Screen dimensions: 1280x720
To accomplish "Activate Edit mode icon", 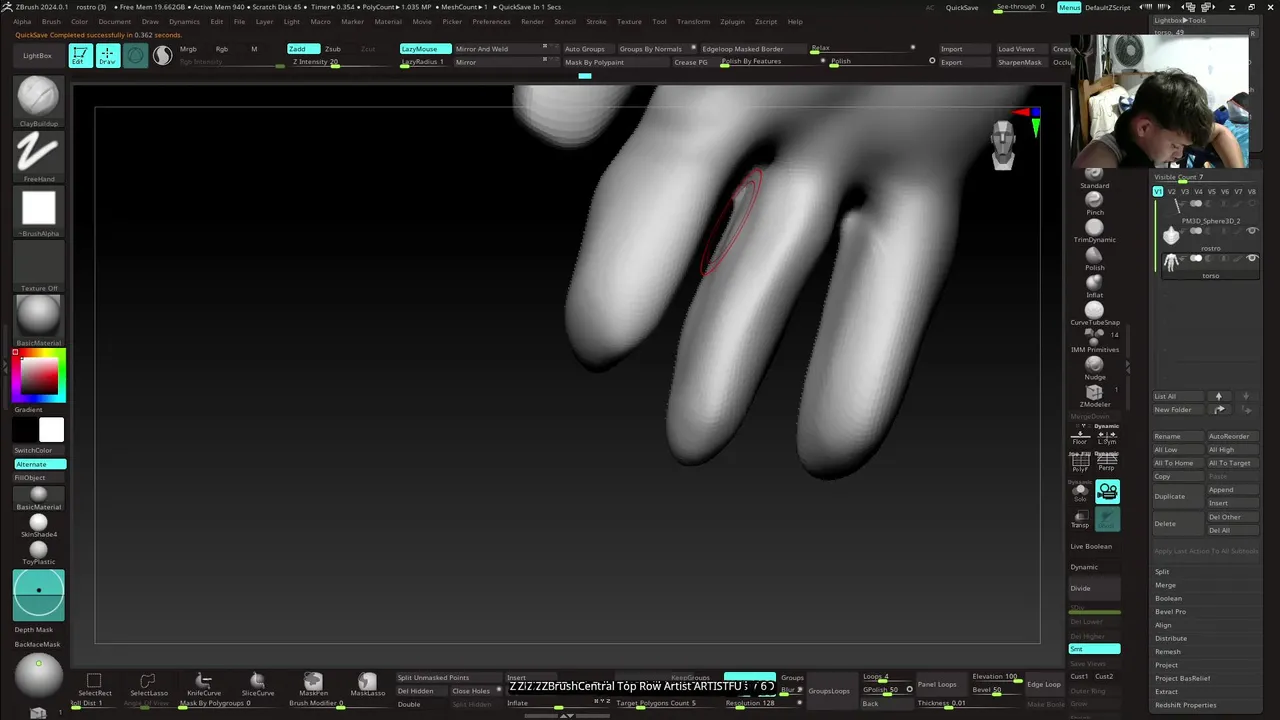I will click(x=80, y=56).
